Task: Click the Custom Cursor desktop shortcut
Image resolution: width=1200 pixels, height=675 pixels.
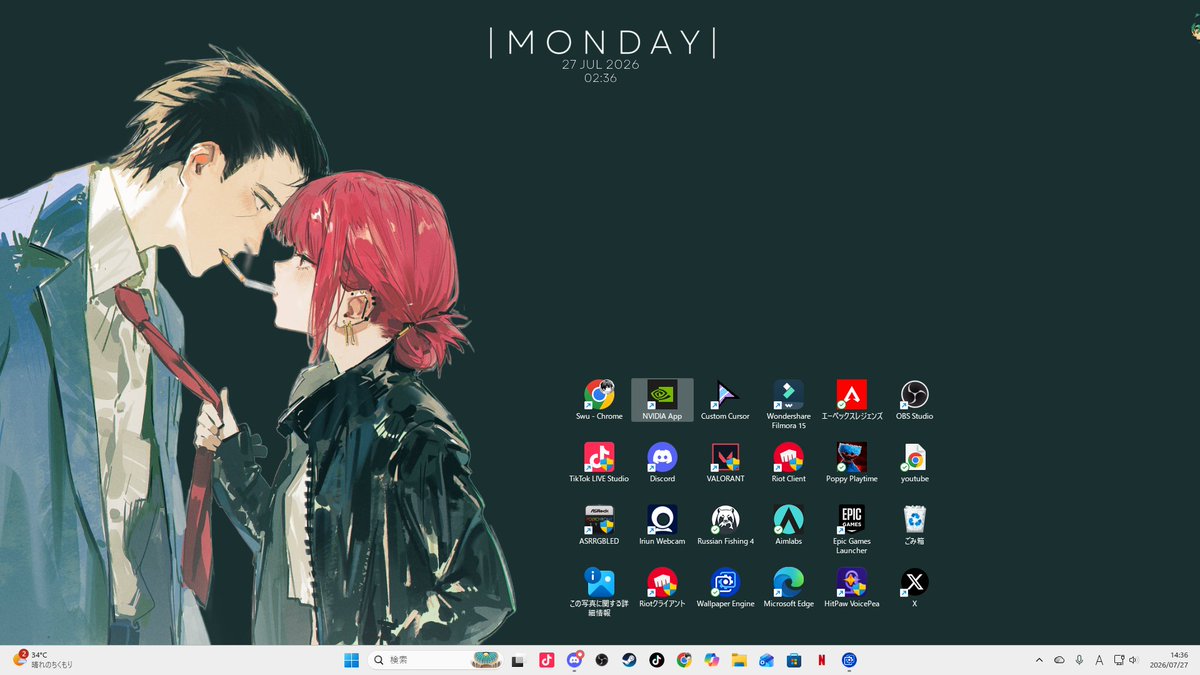Action: click(725, 400)
